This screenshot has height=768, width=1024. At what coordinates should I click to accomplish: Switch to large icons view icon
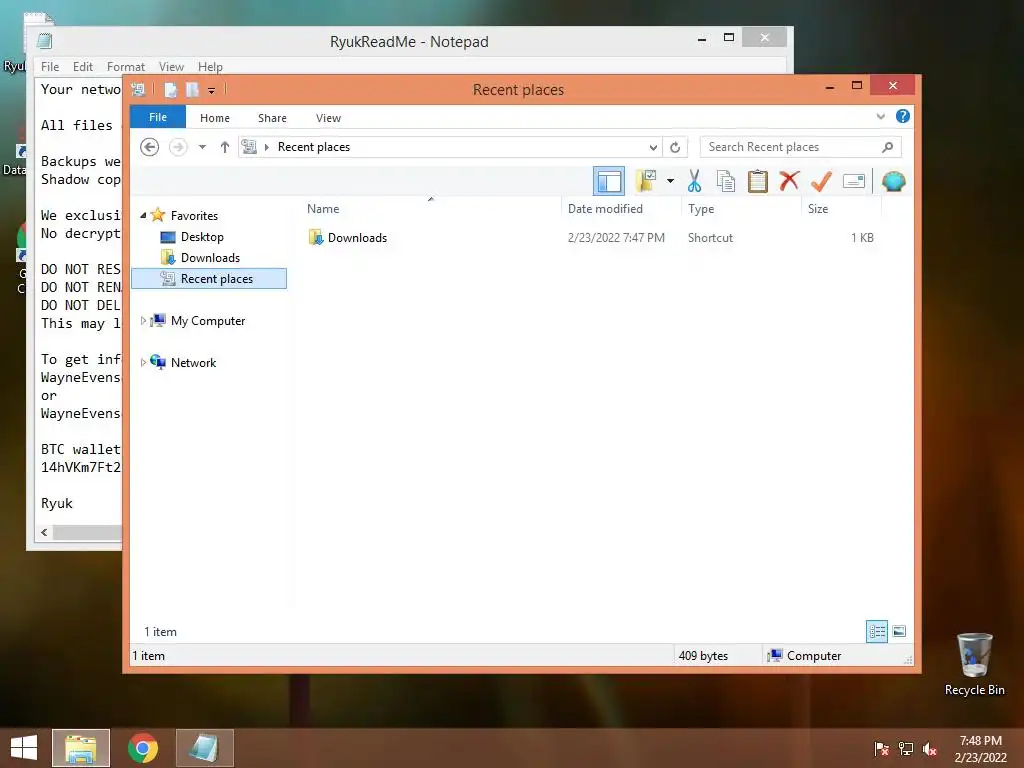pyautogui.click(x=899, y=631)
